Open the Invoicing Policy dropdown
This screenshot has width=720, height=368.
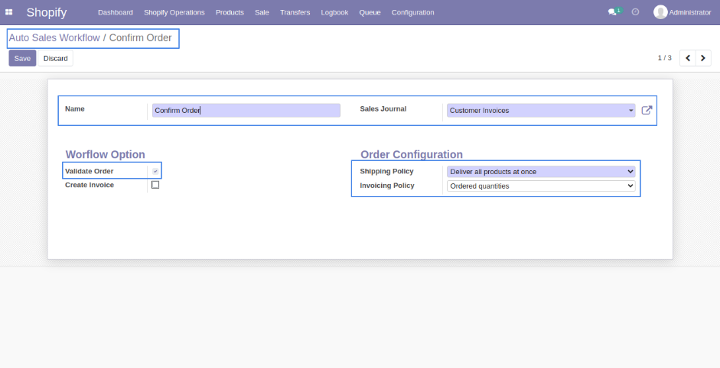click(541, 186)
